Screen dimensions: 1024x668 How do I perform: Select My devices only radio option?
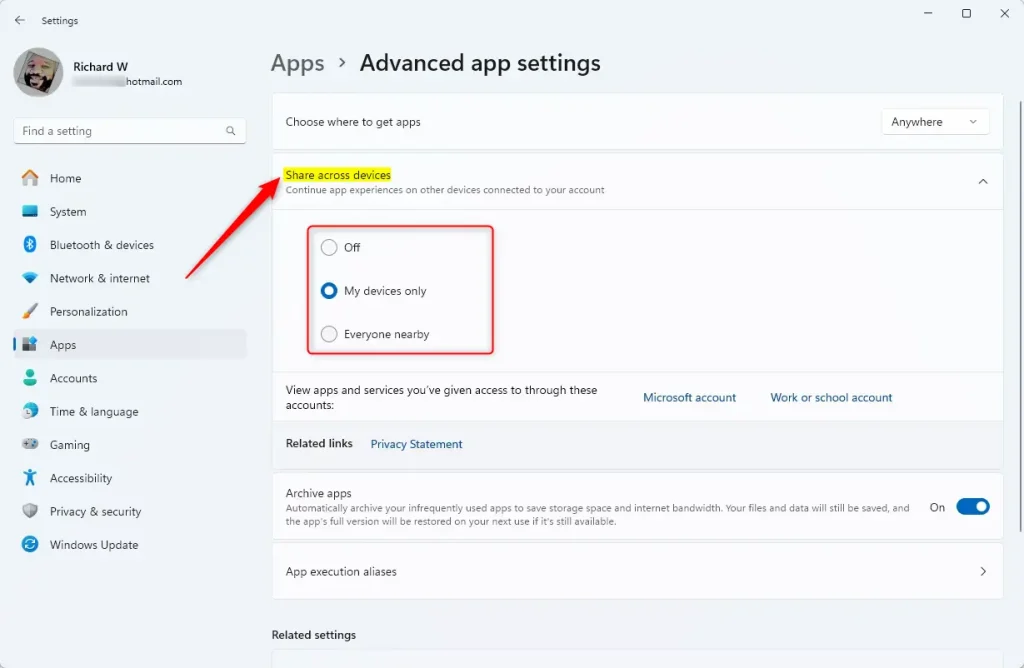[x=329, y=291]
